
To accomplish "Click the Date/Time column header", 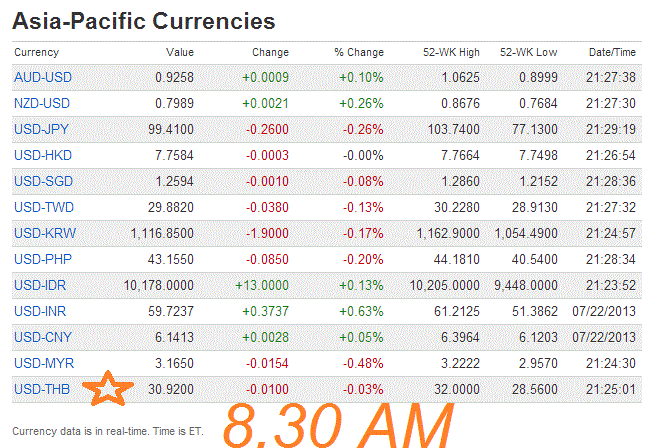I will pyautogui.click(x=613, y=52).
